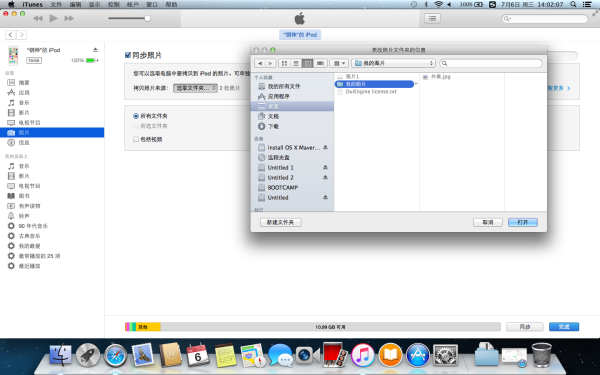This screenshot has width=600, height=375.
Task: Open the 最常播放的 25 项 playlist
Action: point(39,256)
